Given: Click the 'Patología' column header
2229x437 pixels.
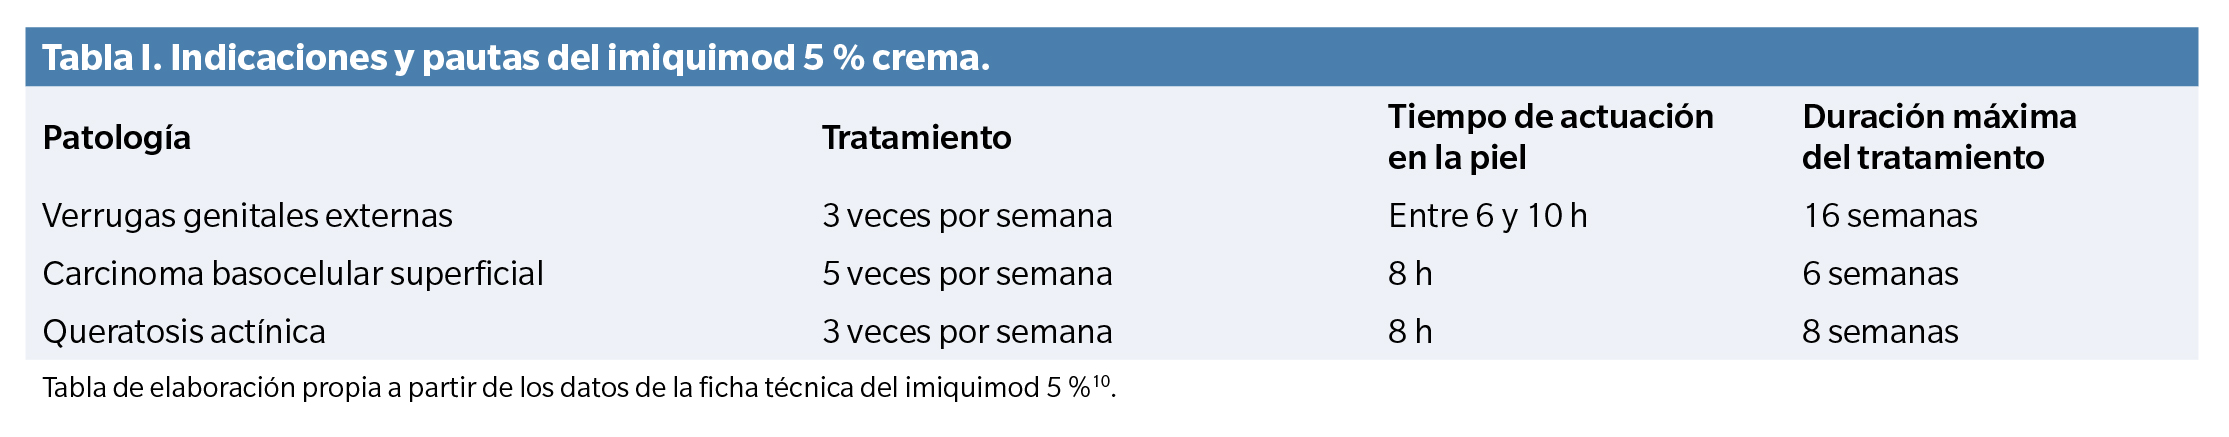Looking at the screenshot, I should click(116, 137).
